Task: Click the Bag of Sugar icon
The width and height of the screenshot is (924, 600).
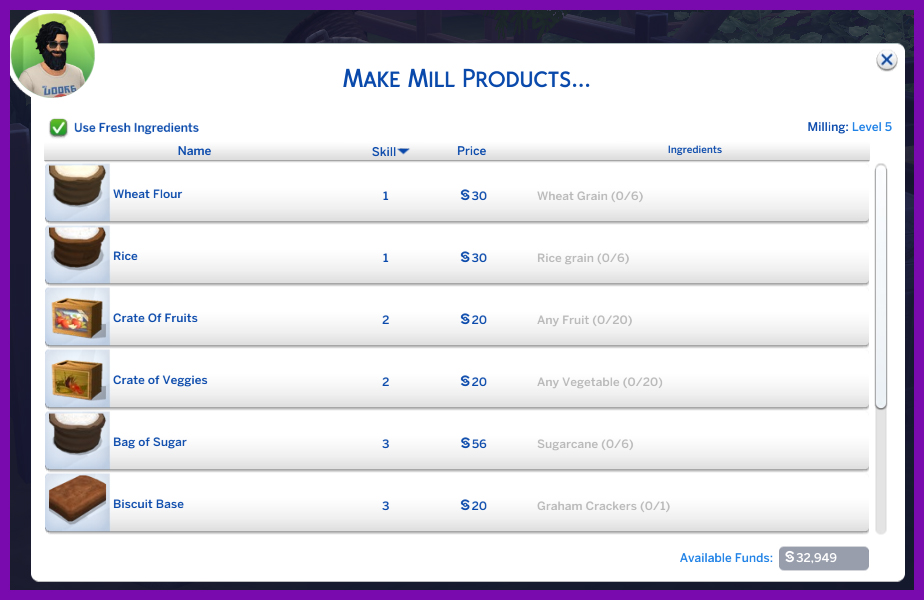Action: [x=77, y=440]
